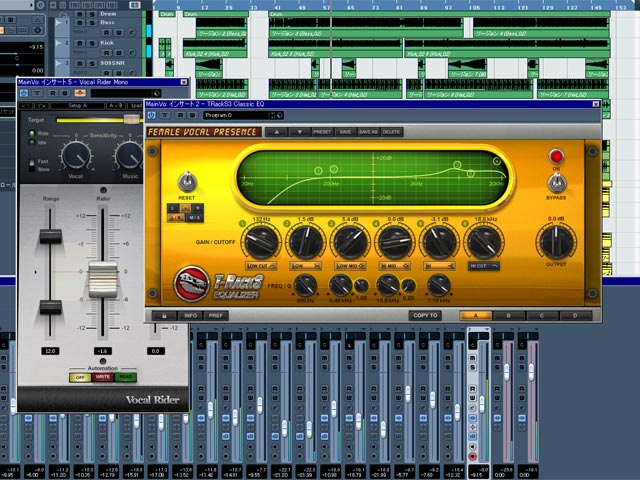Click the Rider fader handle
Screen dimensions: 640x480
pos(103,280)
